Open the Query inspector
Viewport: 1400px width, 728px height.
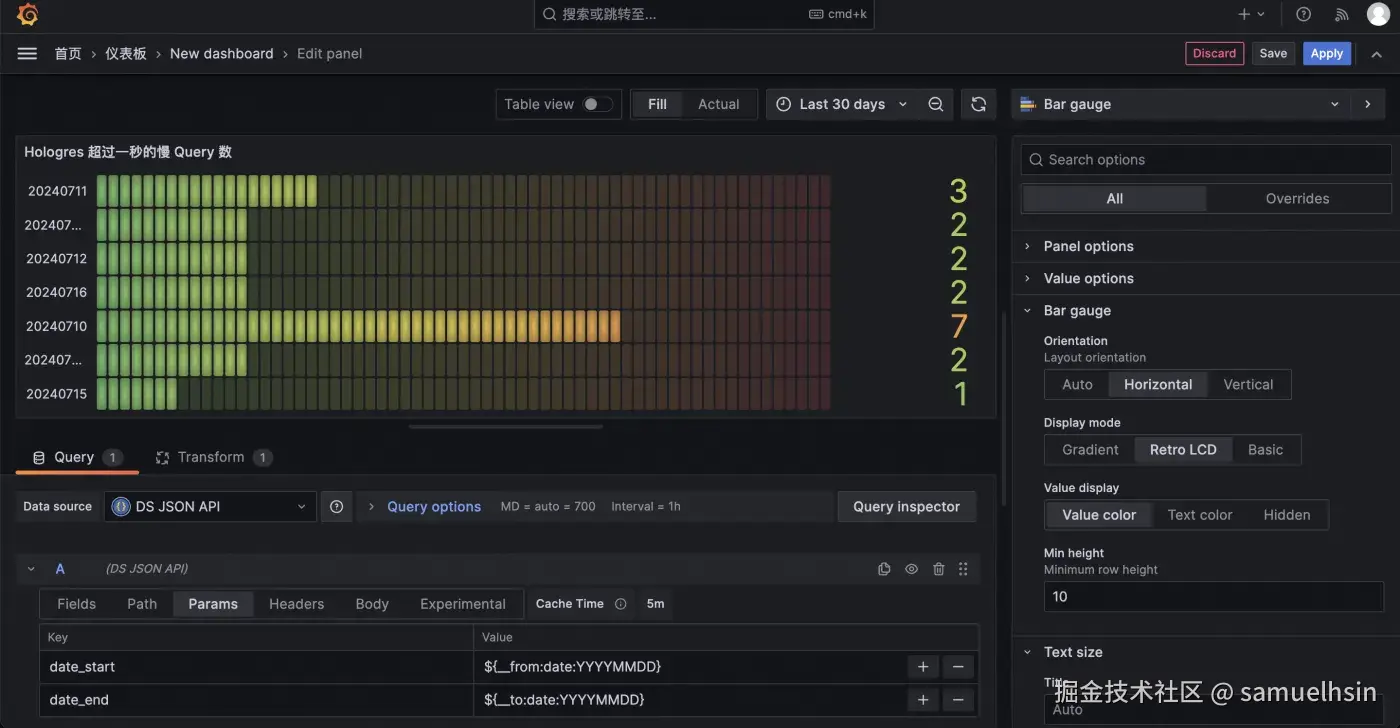[x=906, y=507]
